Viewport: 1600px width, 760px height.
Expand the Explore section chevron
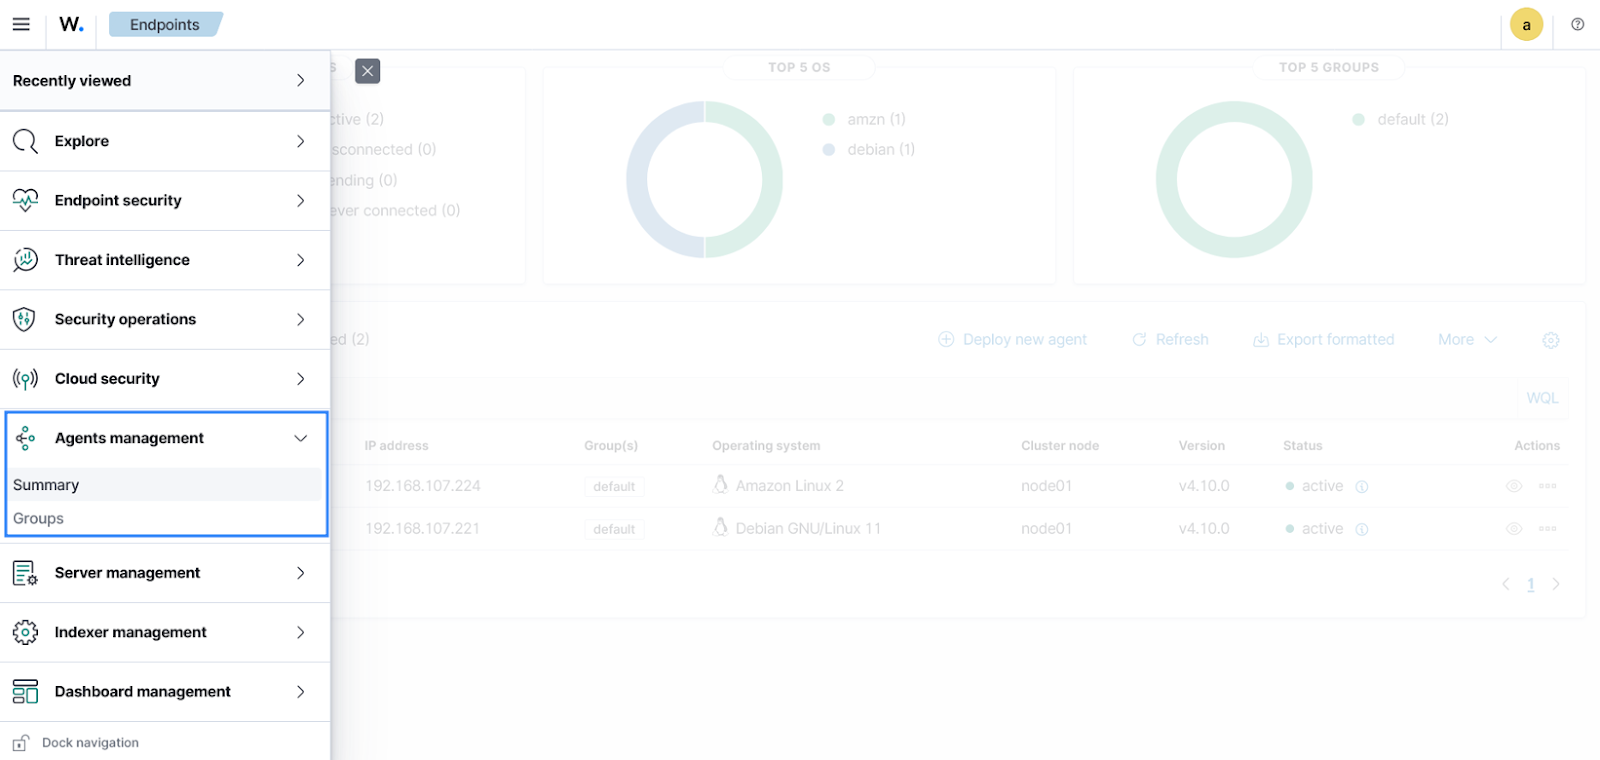point(300,141)
